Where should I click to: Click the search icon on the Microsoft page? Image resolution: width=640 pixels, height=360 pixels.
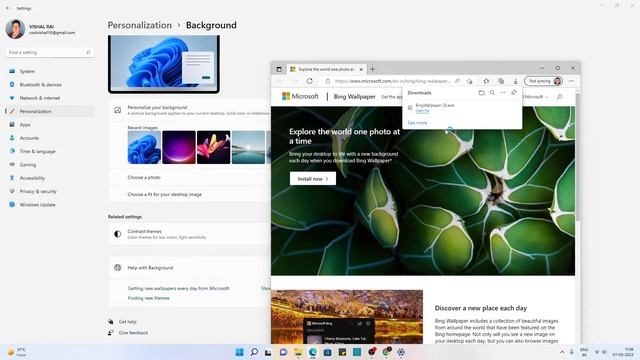click(x=560, y=97)
